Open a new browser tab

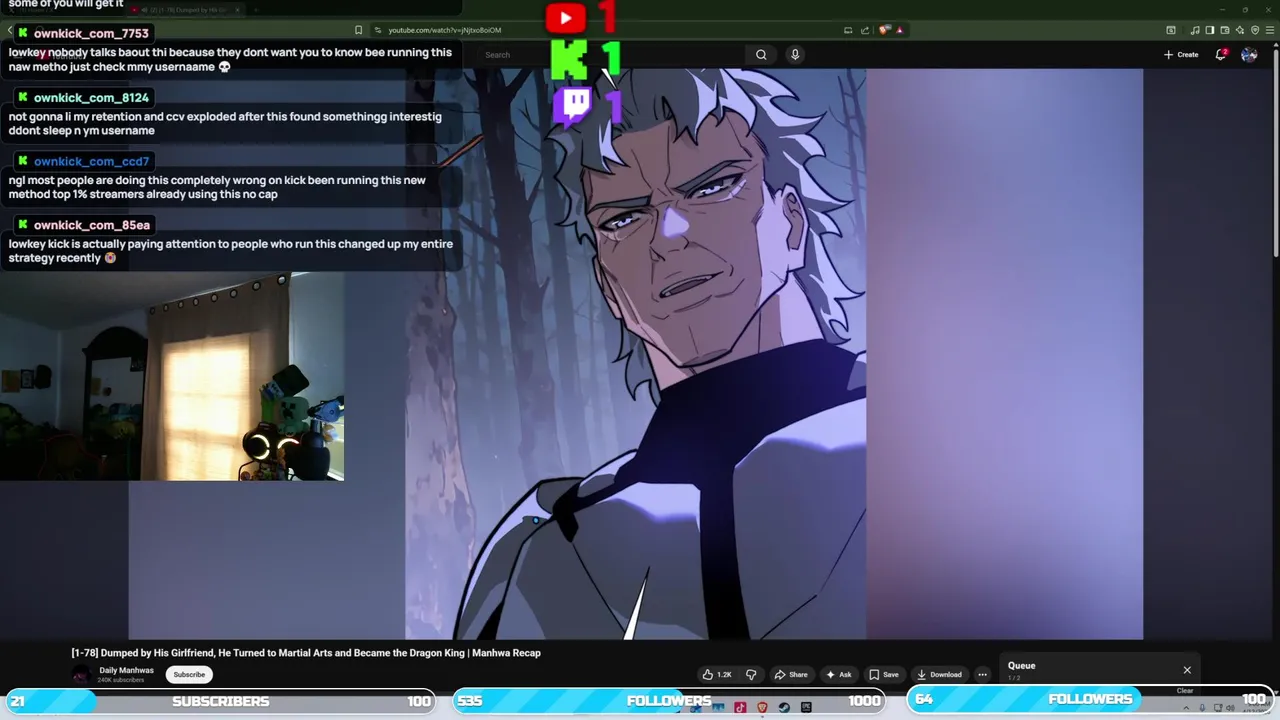256,10
